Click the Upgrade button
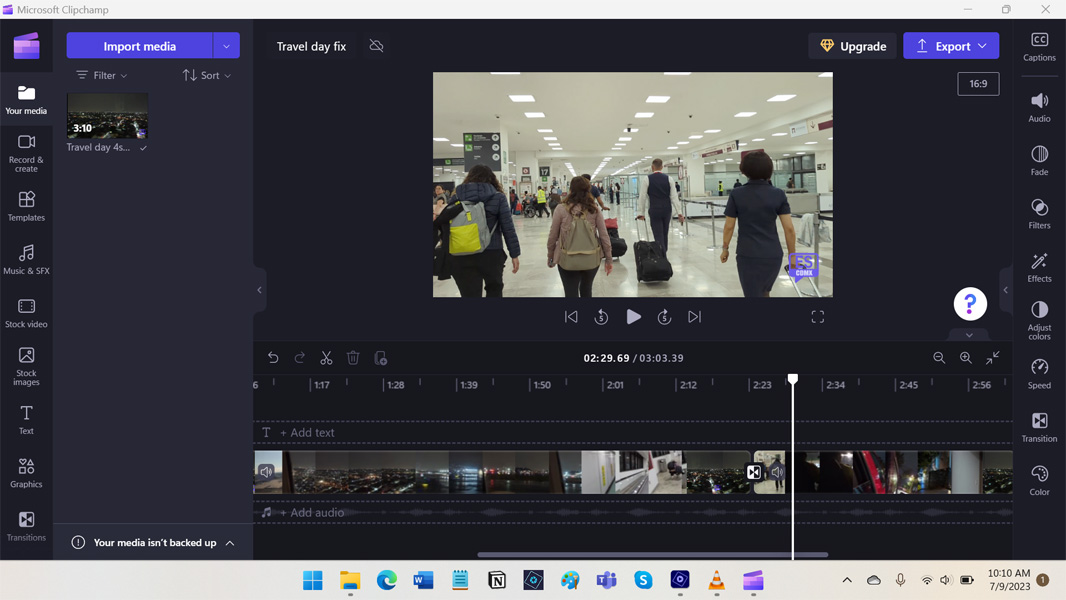Image resolution: width=1066 pixels, height=600 pixels. coord(852,46)
